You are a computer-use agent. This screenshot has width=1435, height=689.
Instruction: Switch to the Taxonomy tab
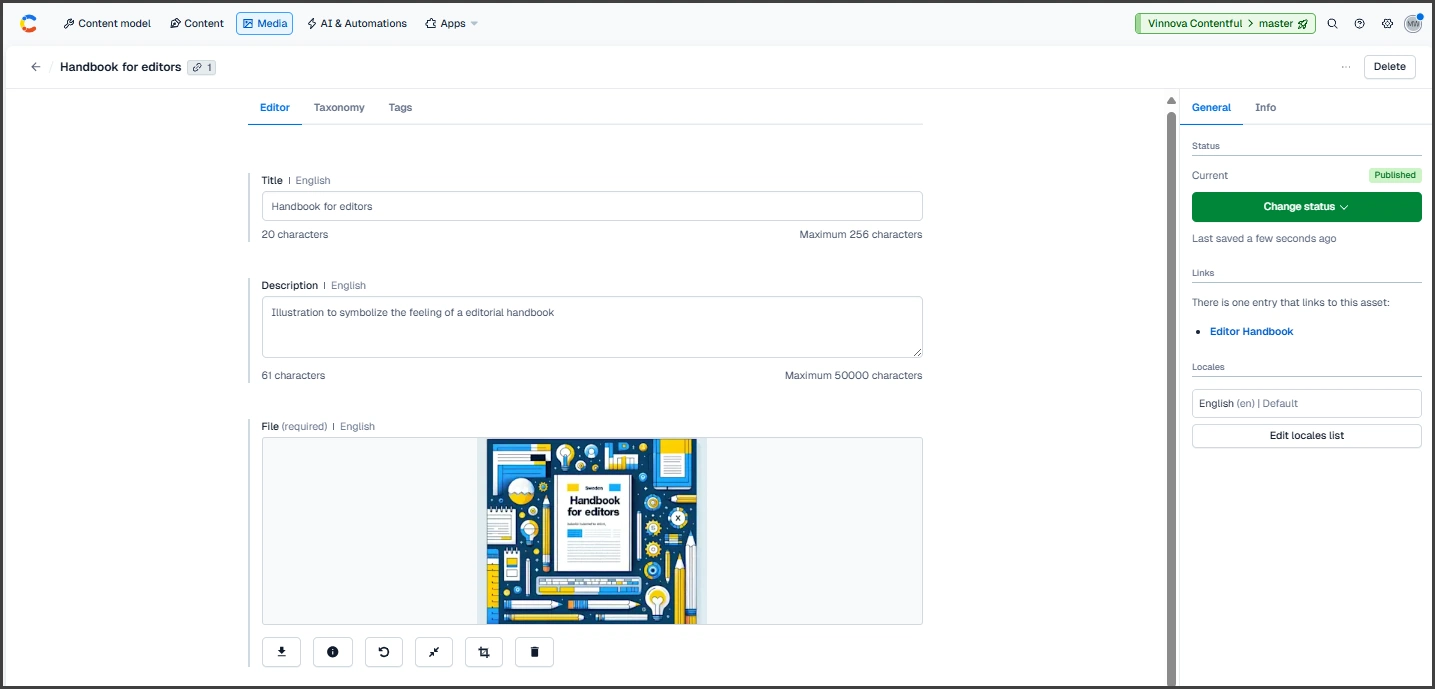coord(339,107)
